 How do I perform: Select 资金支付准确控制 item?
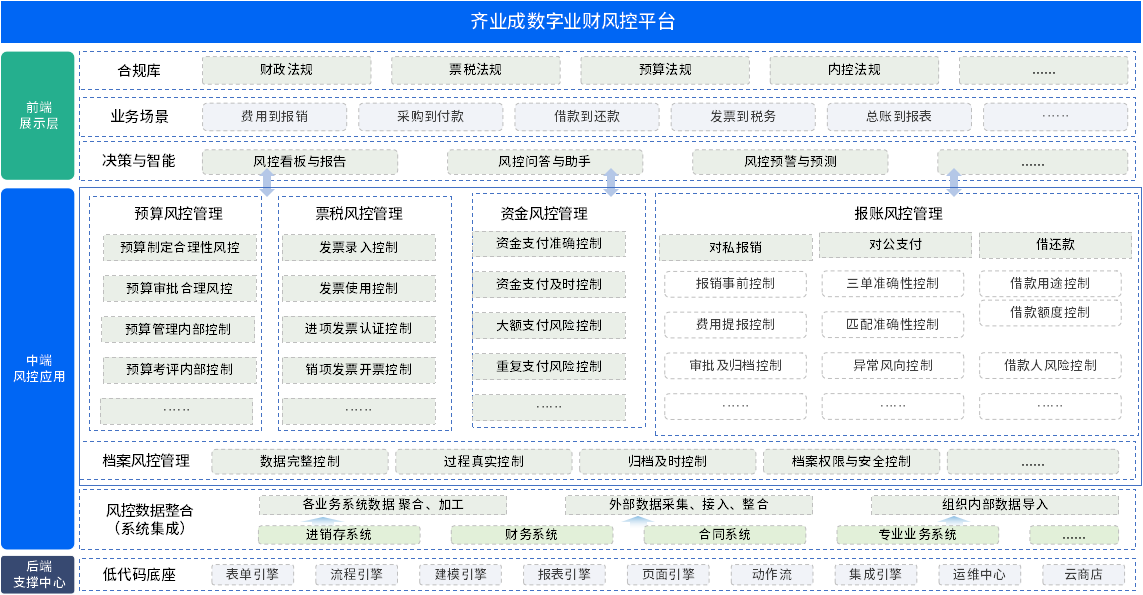click(549, 244)
